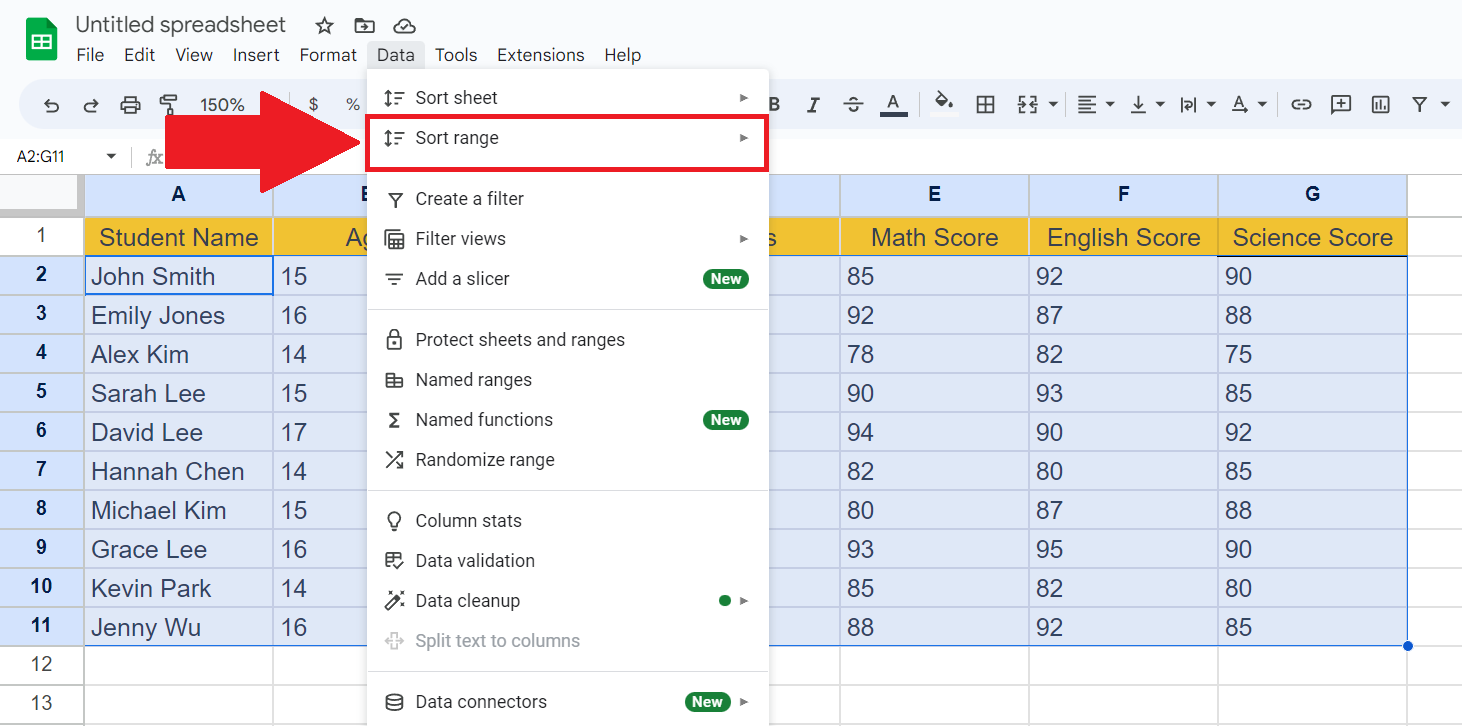Insert a chart
The image size is (1462, 726).
[1381, 104]
